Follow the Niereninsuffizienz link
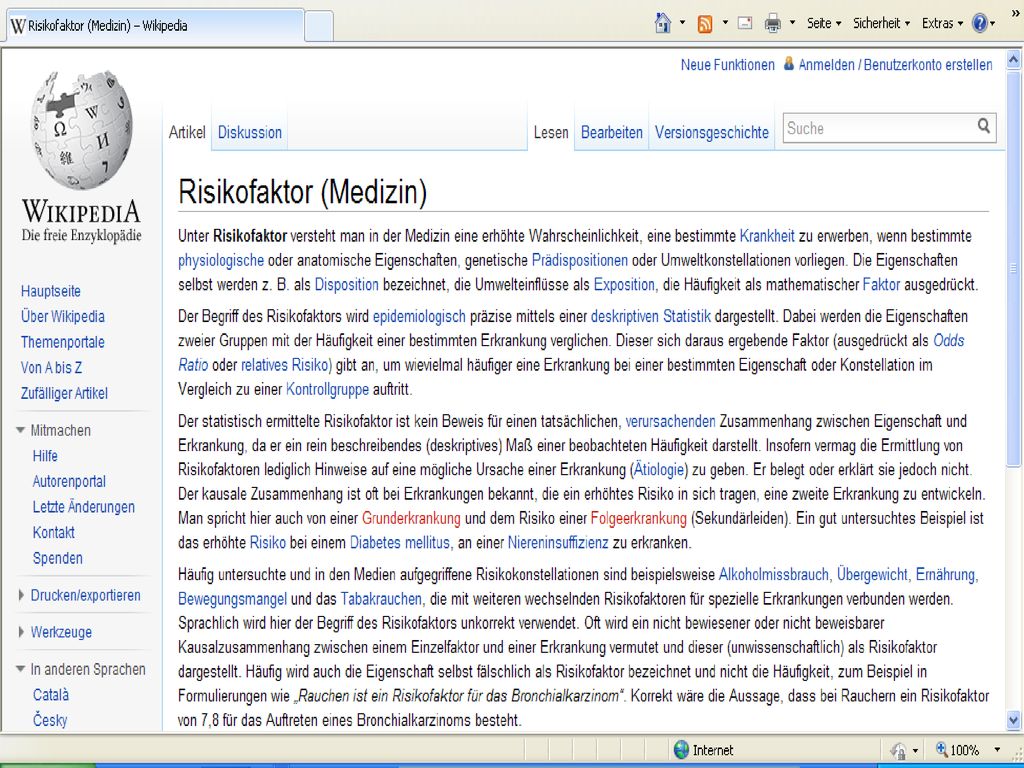 tap(558, 543)
